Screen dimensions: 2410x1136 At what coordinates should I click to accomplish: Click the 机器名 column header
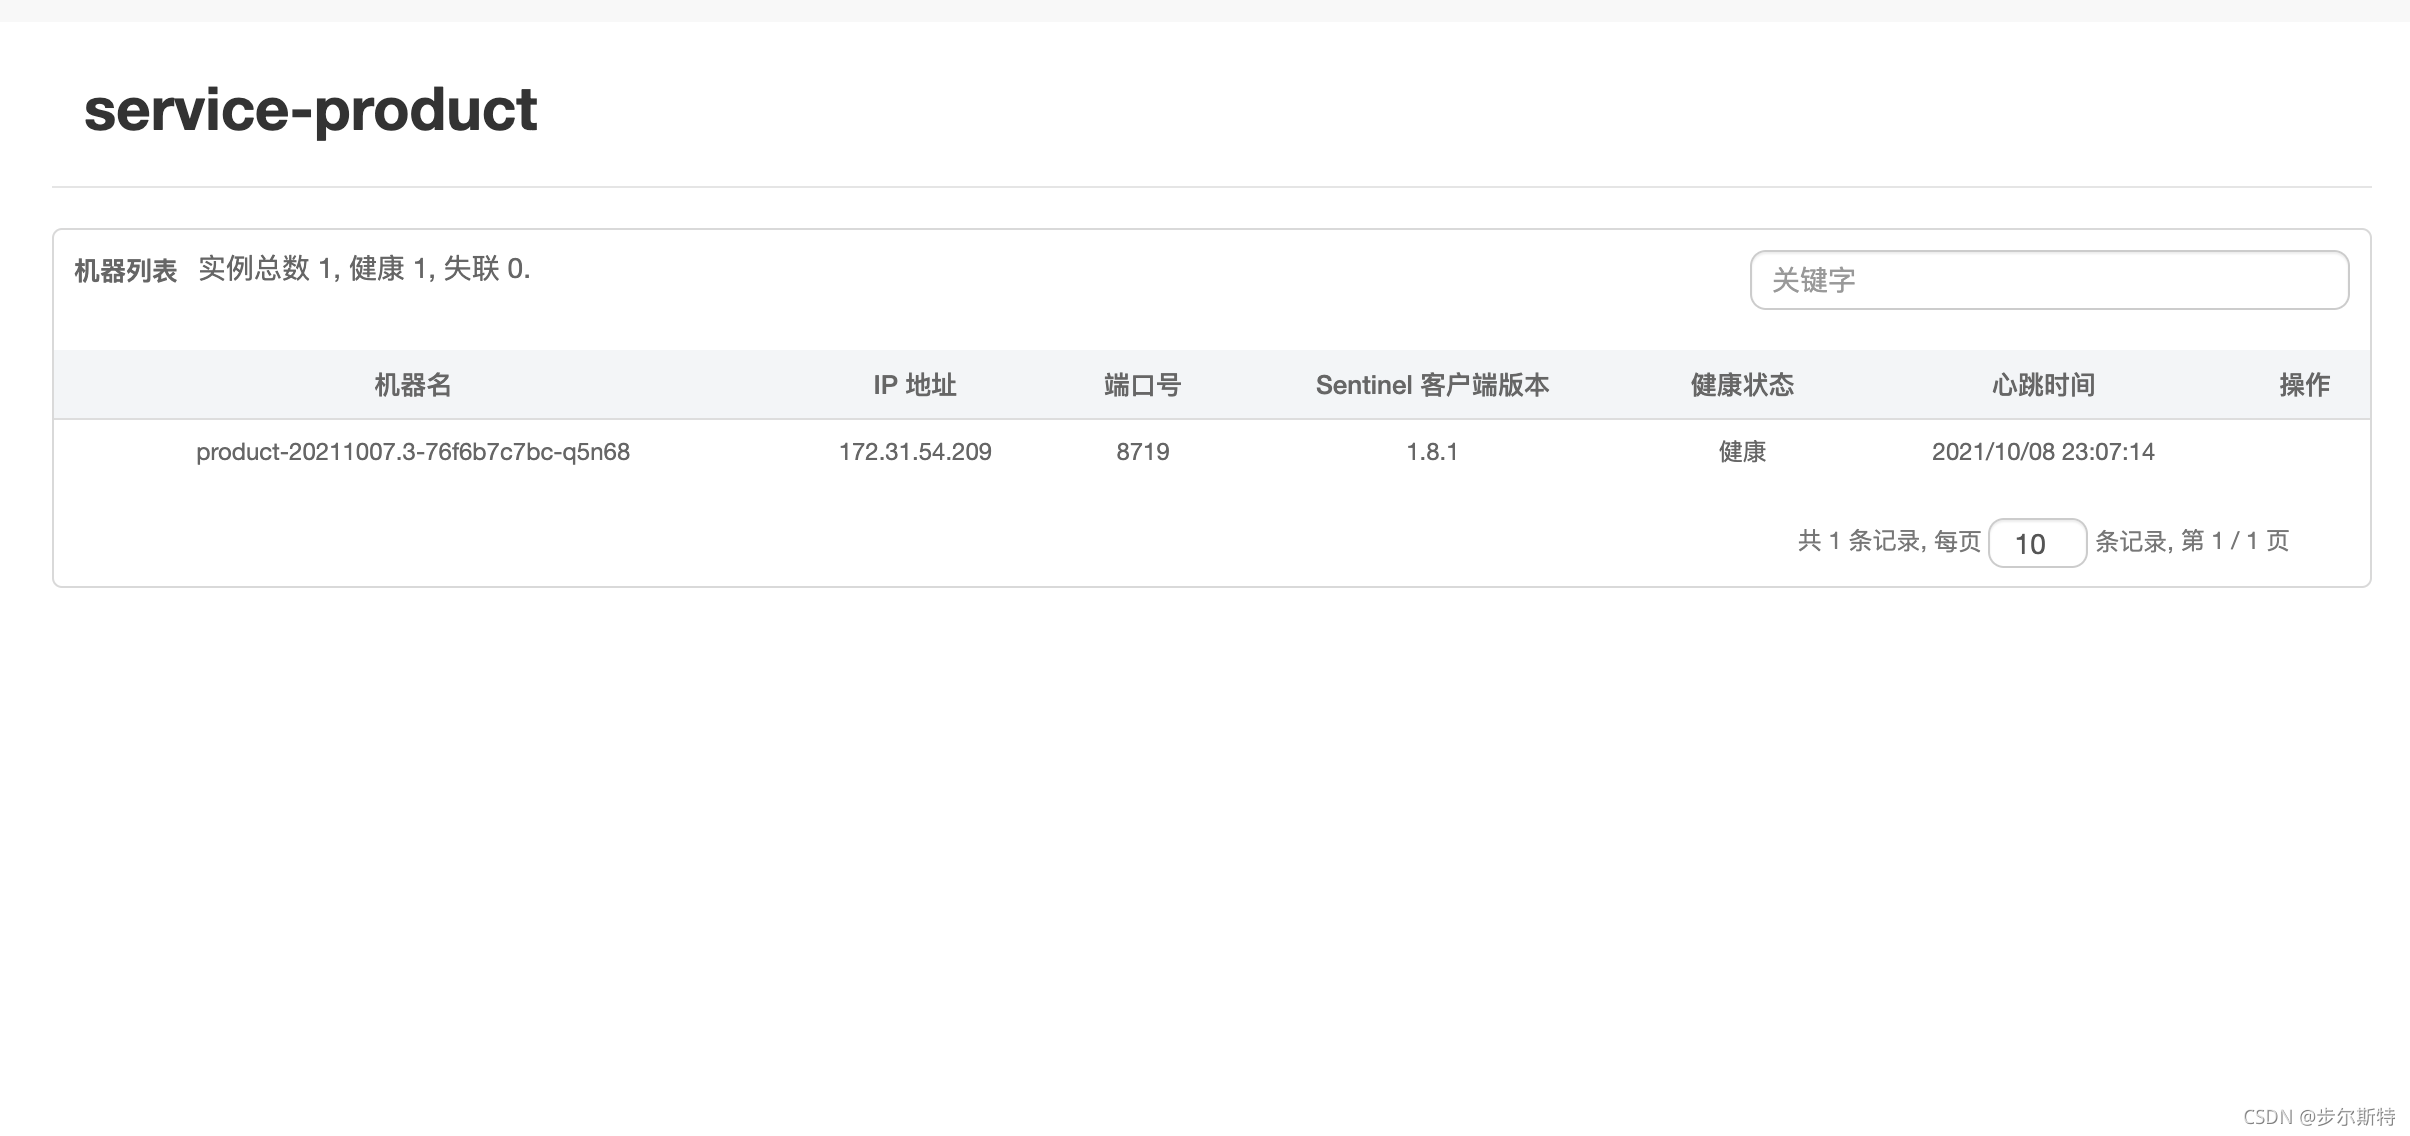click(x=412, y=385)
